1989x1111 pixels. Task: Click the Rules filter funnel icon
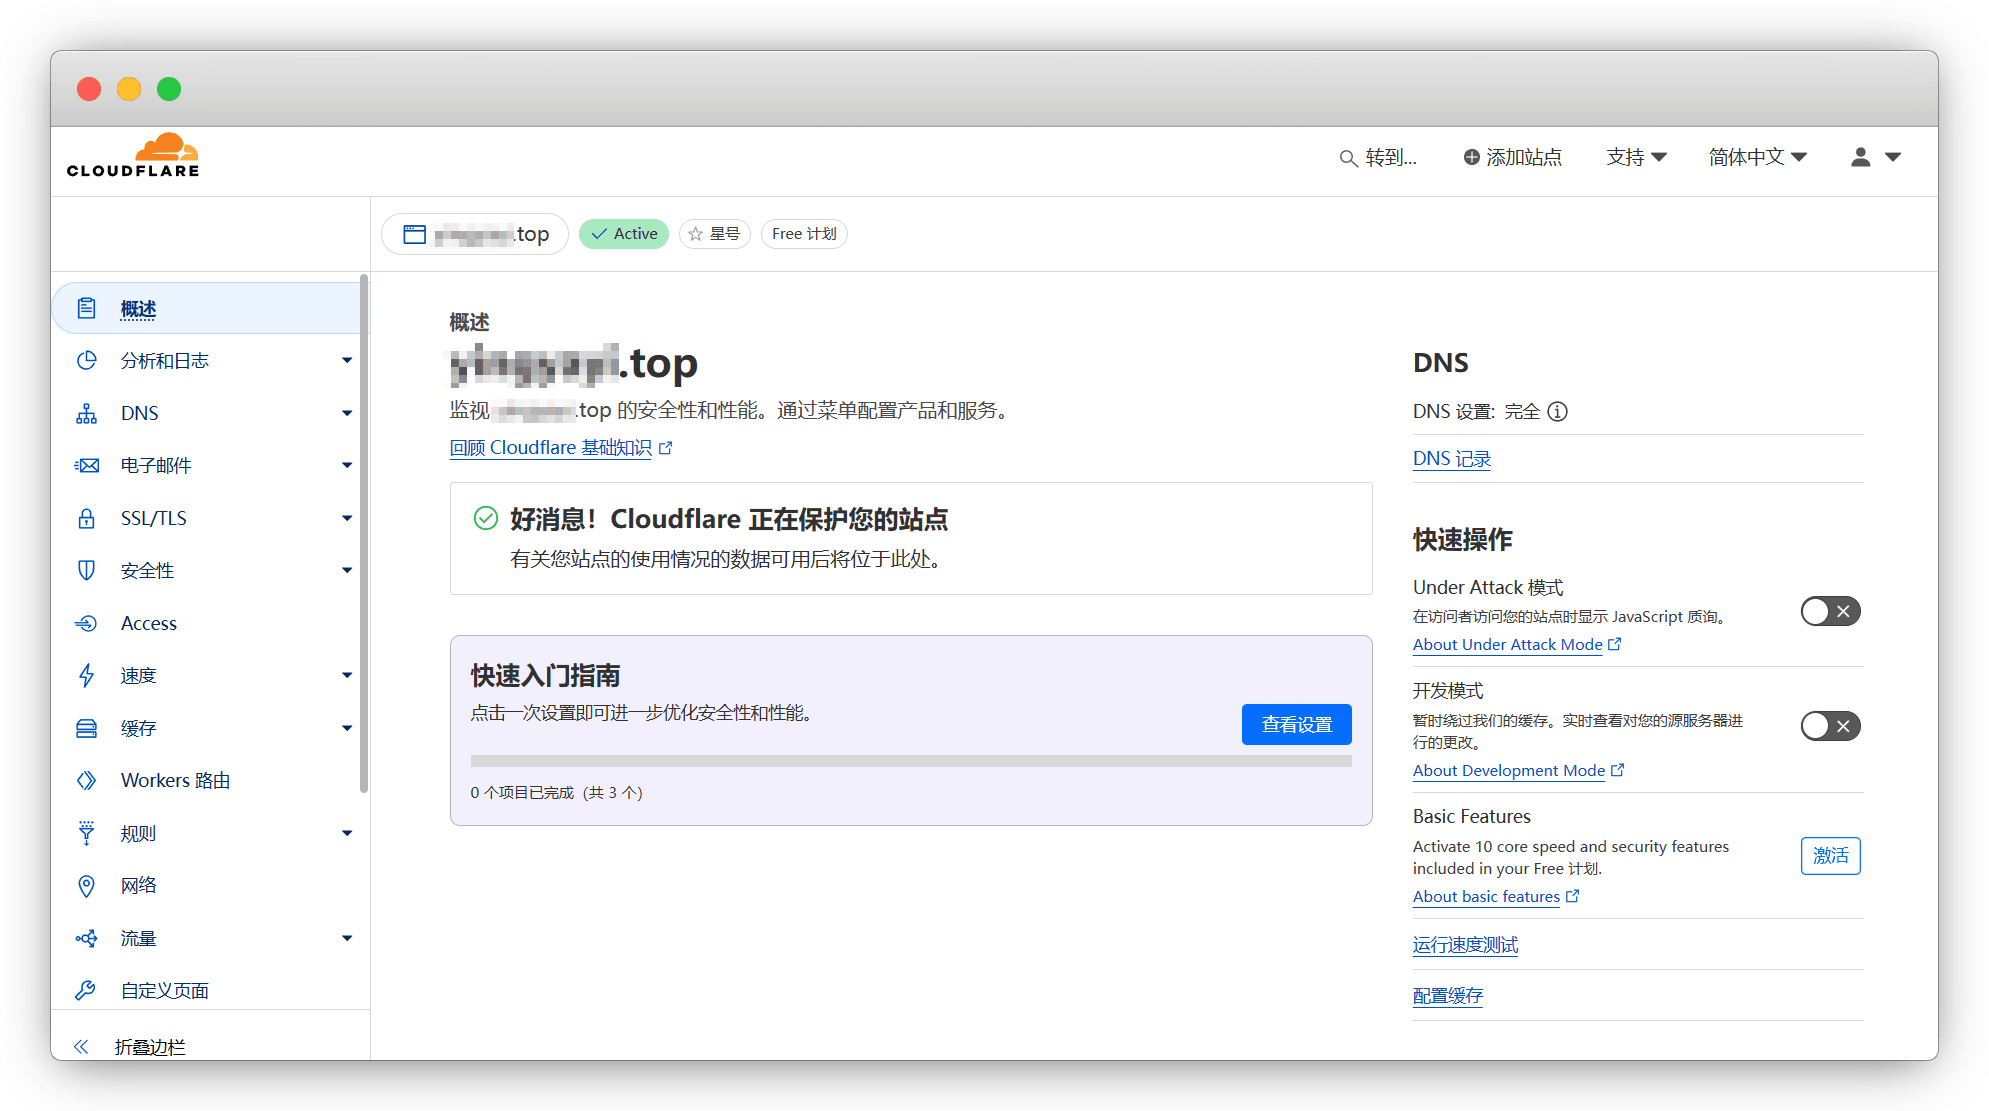[x=87, y=833]
